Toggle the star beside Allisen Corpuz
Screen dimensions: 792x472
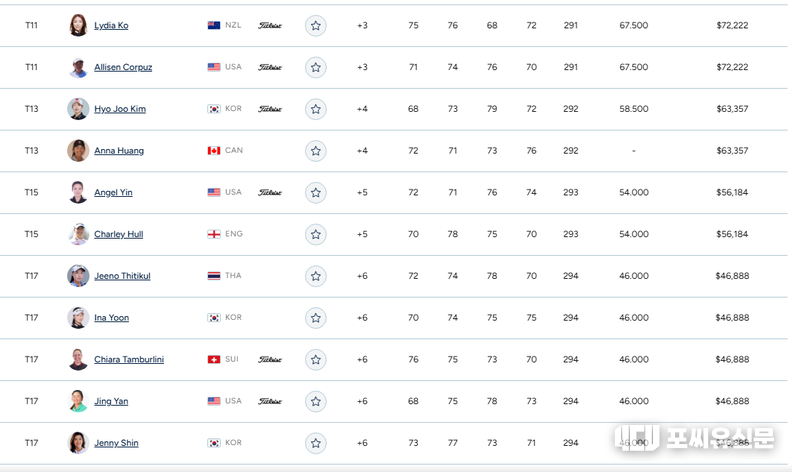tap(316, 67)
